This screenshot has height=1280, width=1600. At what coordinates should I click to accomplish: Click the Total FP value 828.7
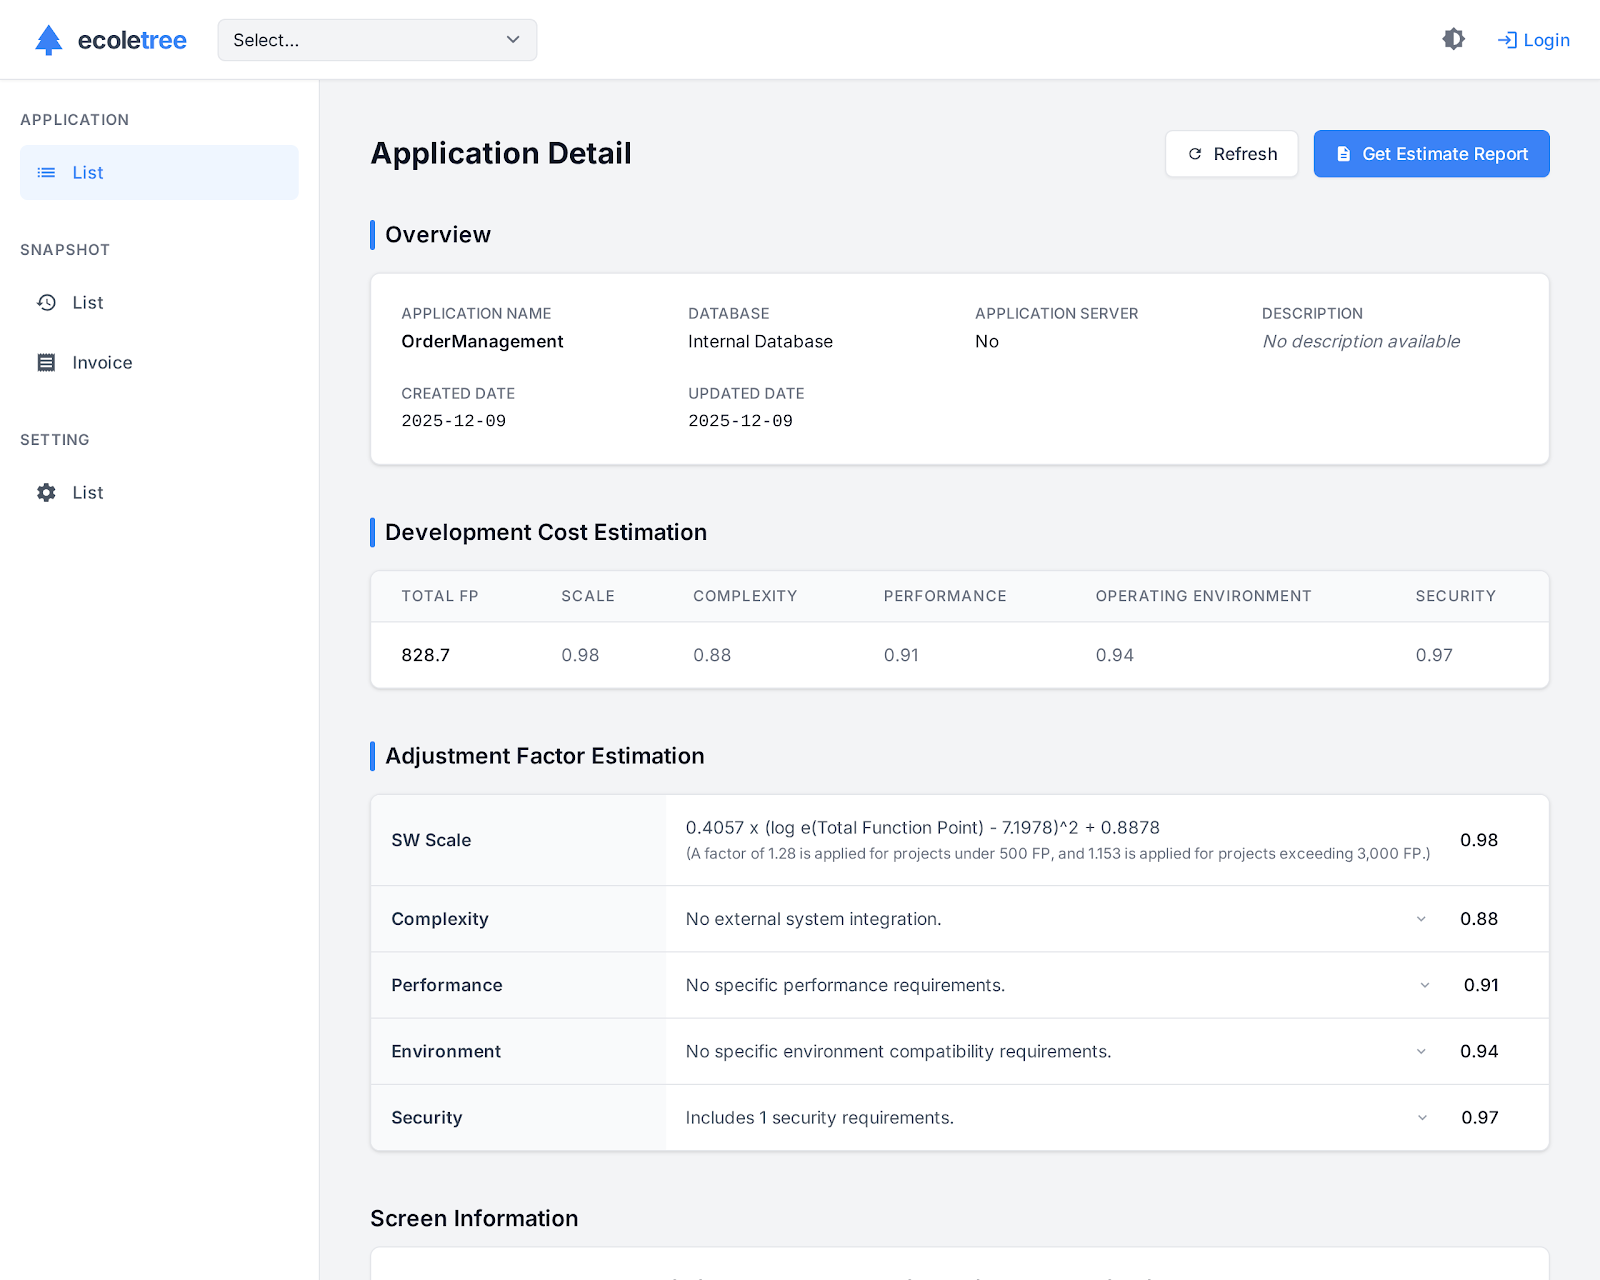click(425, 655)
